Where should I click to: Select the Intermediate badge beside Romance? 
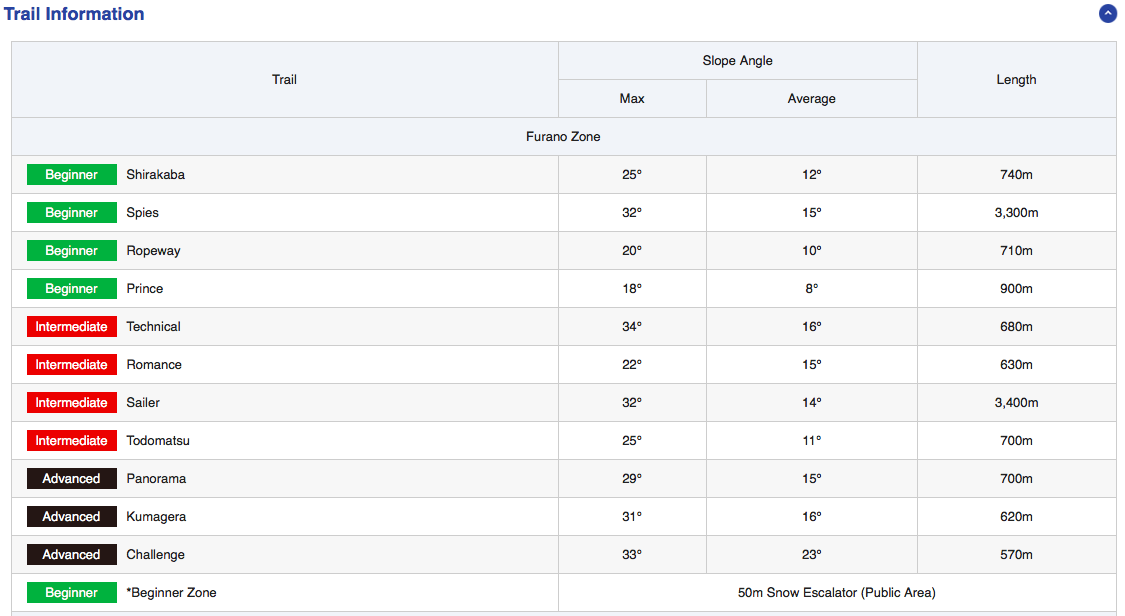[x=72, y=365]
